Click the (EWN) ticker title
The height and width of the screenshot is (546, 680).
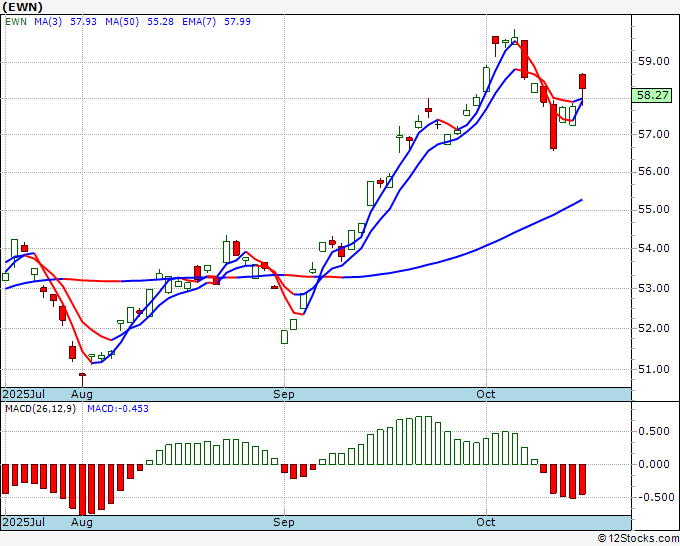coord(23,7)
